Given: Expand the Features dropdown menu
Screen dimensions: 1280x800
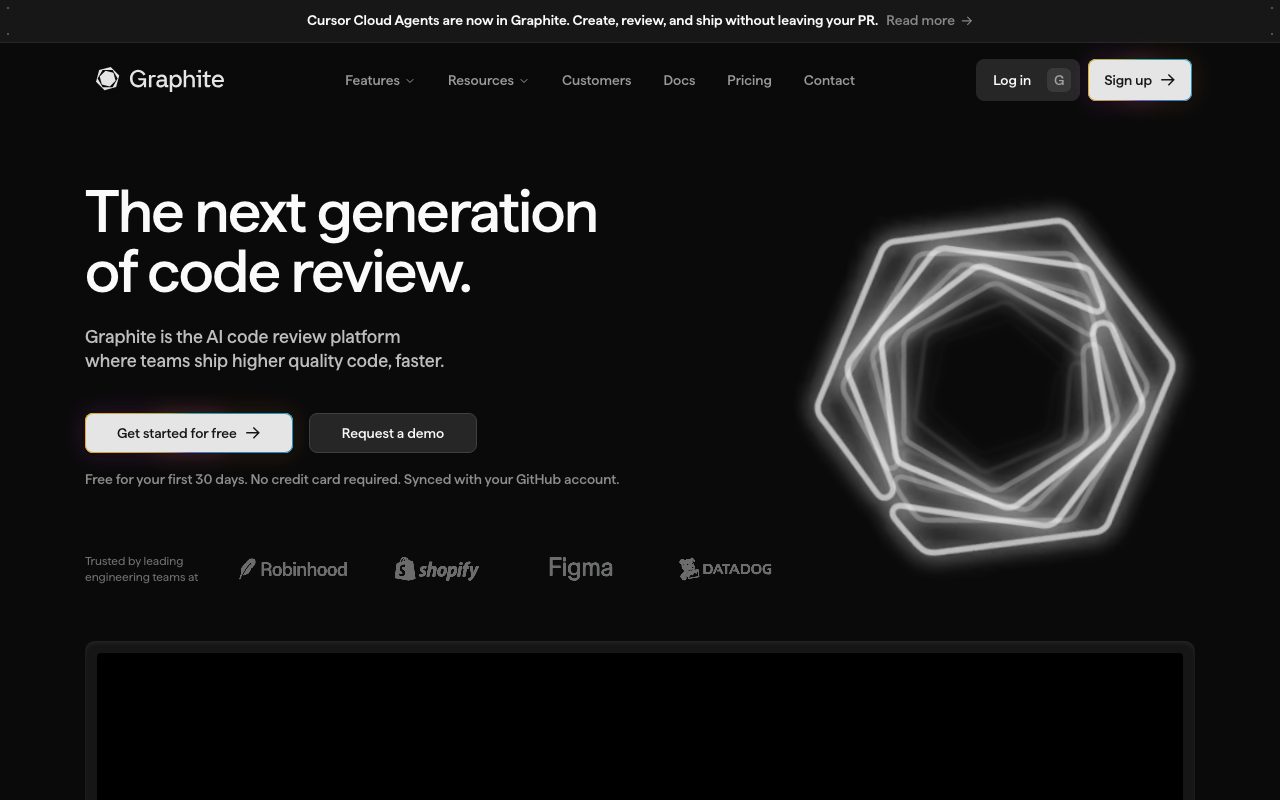Looking at the screenshot, I should pos(379,80).
